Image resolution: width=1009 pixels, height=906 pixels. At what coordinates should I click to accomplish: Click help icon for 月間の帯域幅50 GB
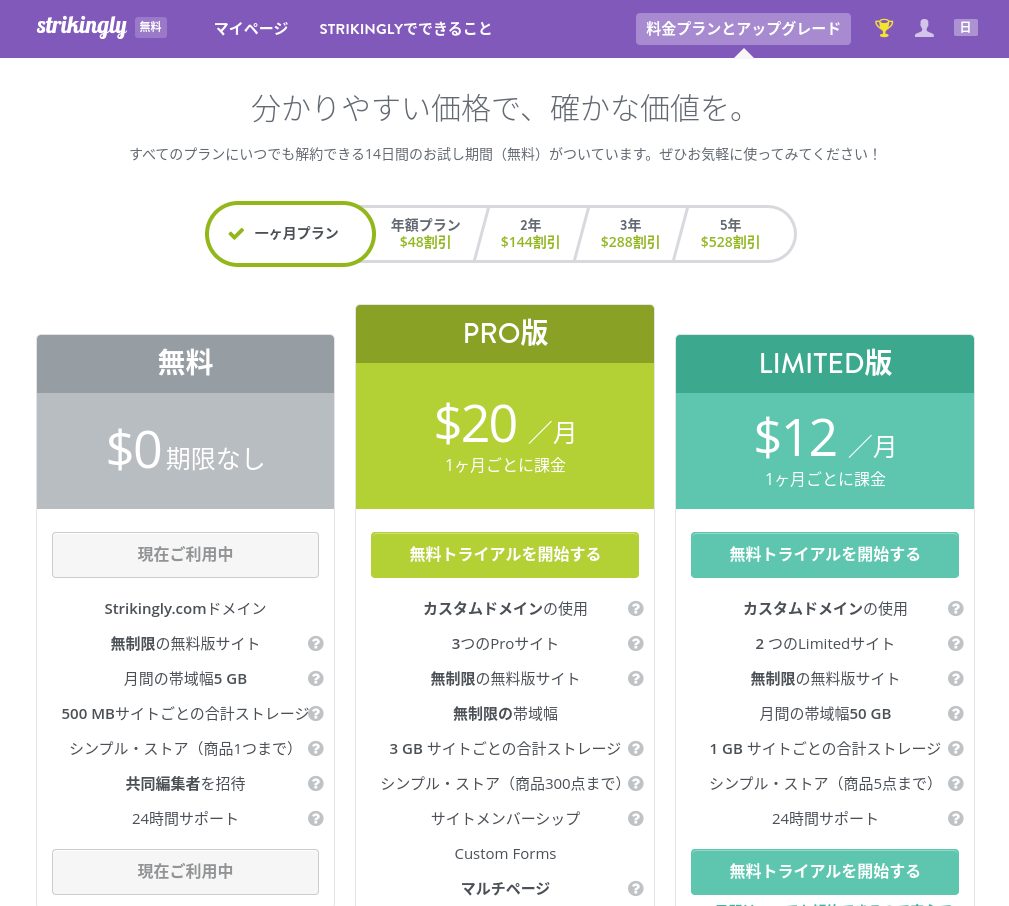[x=956, y=714]
